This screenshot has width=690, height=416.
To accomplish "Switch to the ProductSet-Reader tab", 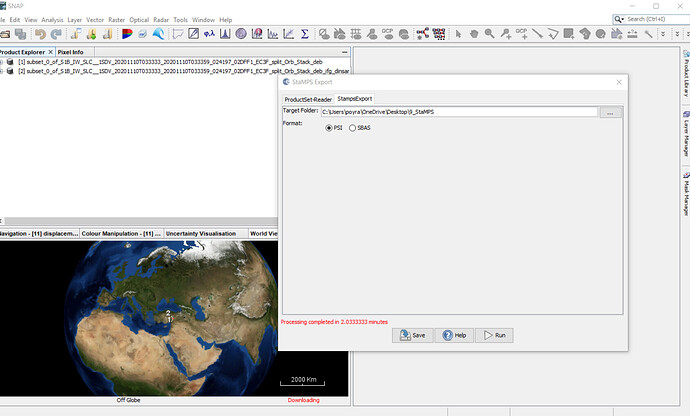I will point(308,99).
